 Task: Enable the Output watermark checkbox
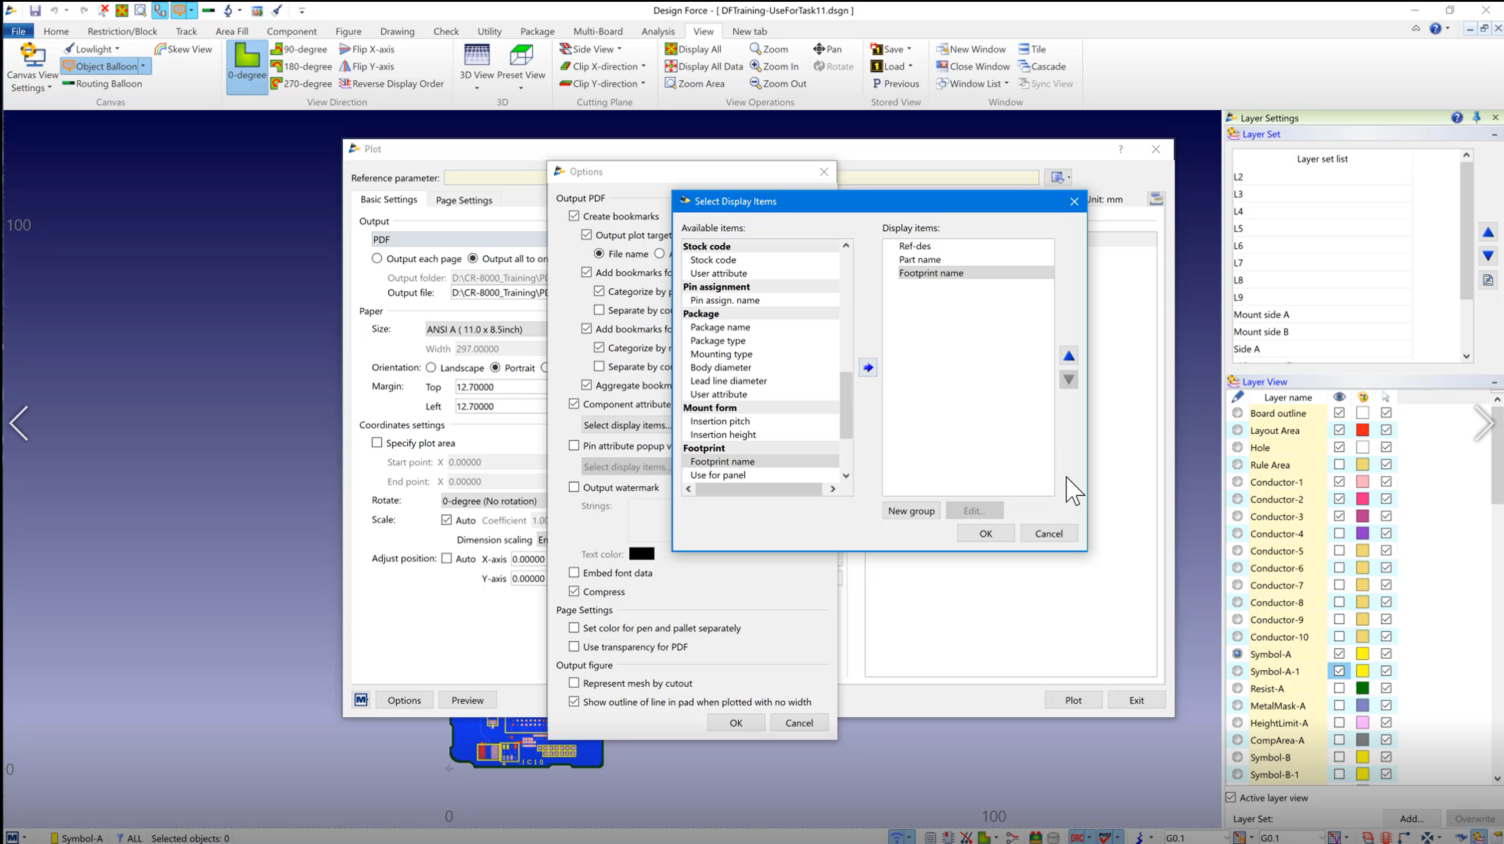point(574,488)
